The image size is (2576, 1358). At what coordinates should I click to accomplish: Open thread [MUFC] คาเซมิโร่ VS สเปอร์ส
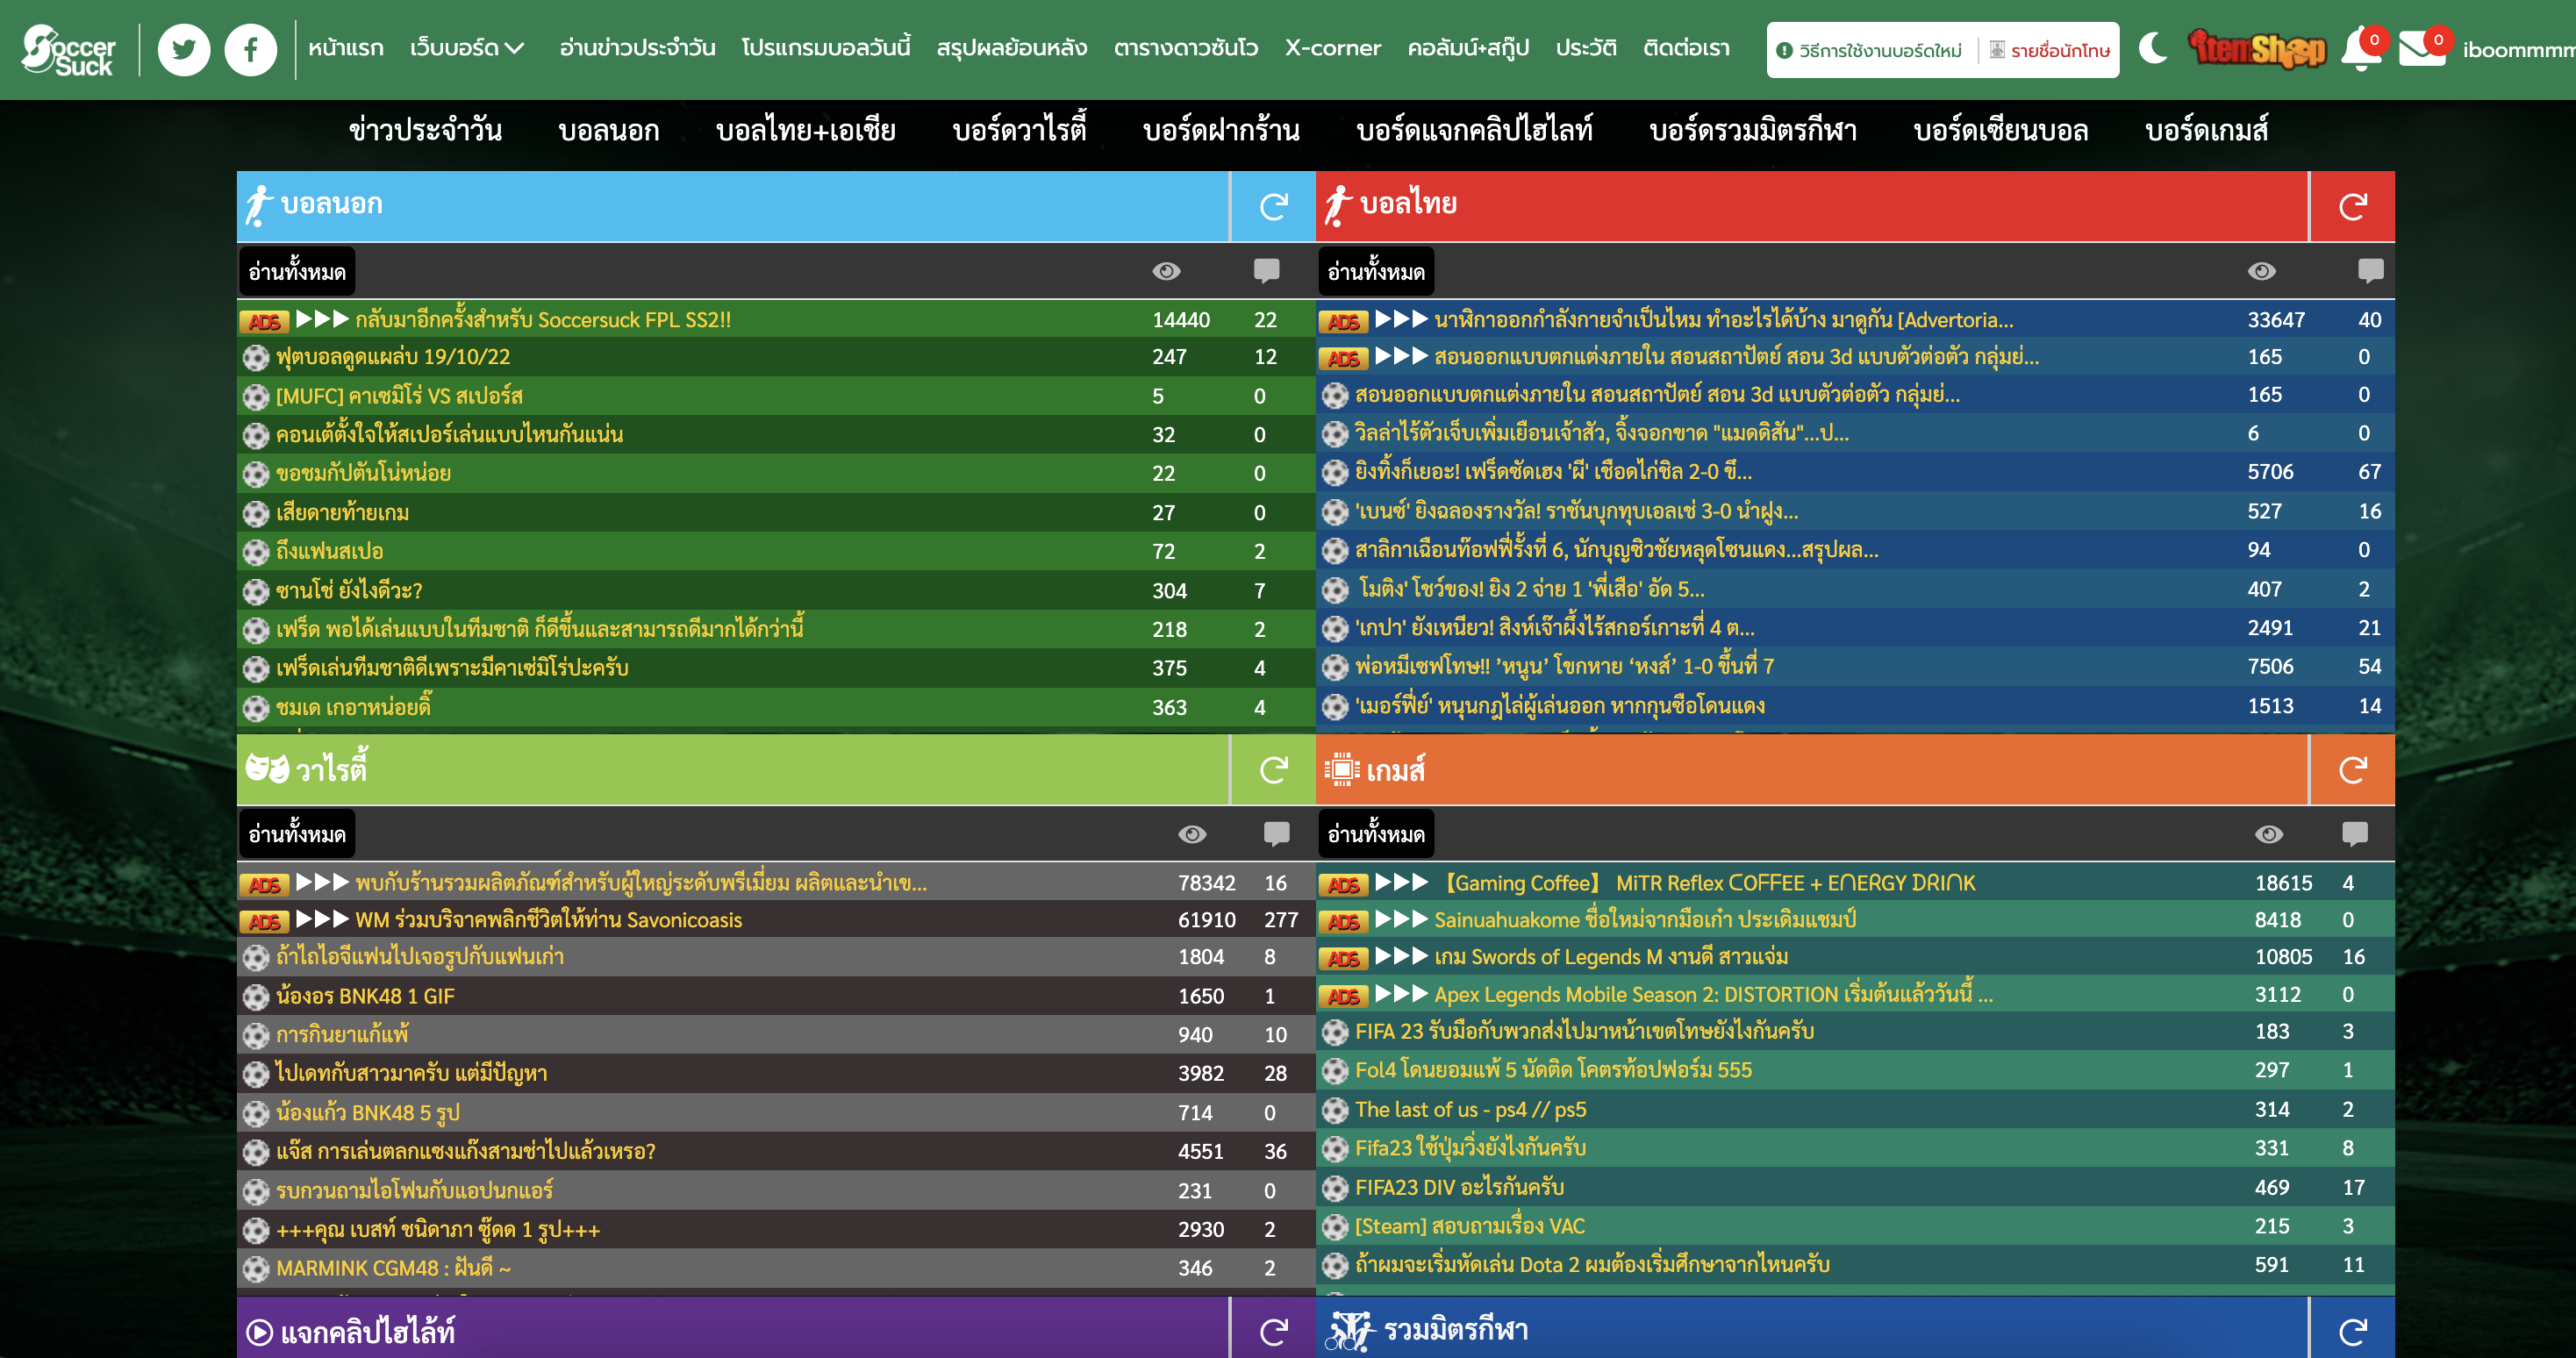tap(399, 396)
